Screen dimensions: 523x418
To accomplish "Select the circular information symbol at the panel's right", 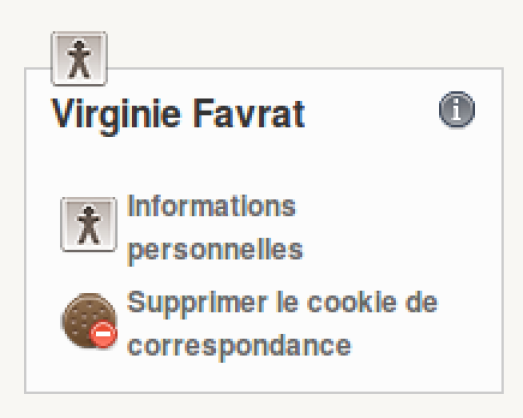I will 457,109.
